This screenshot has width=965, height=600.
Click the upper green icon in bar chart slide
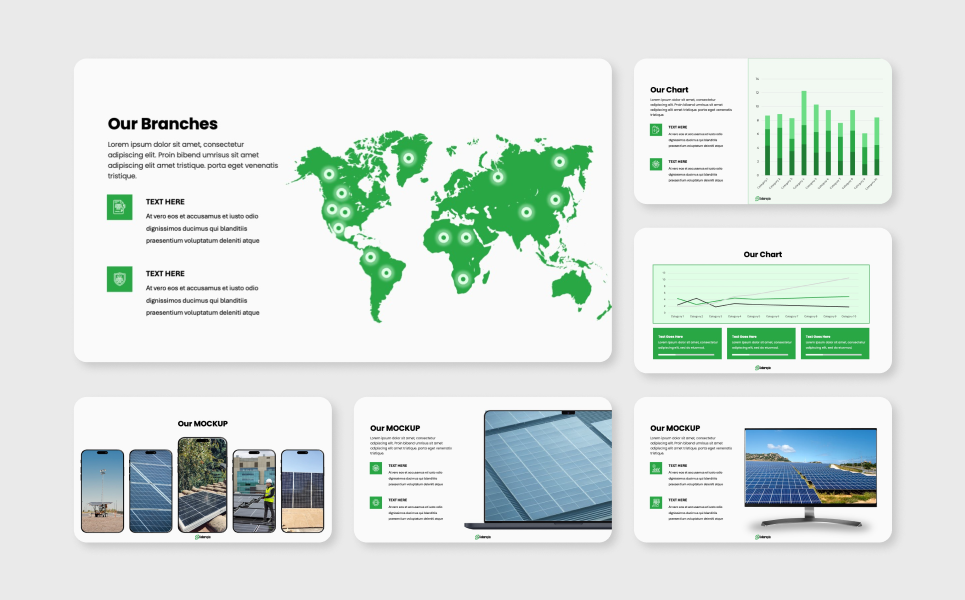click(x=656, y=130)
